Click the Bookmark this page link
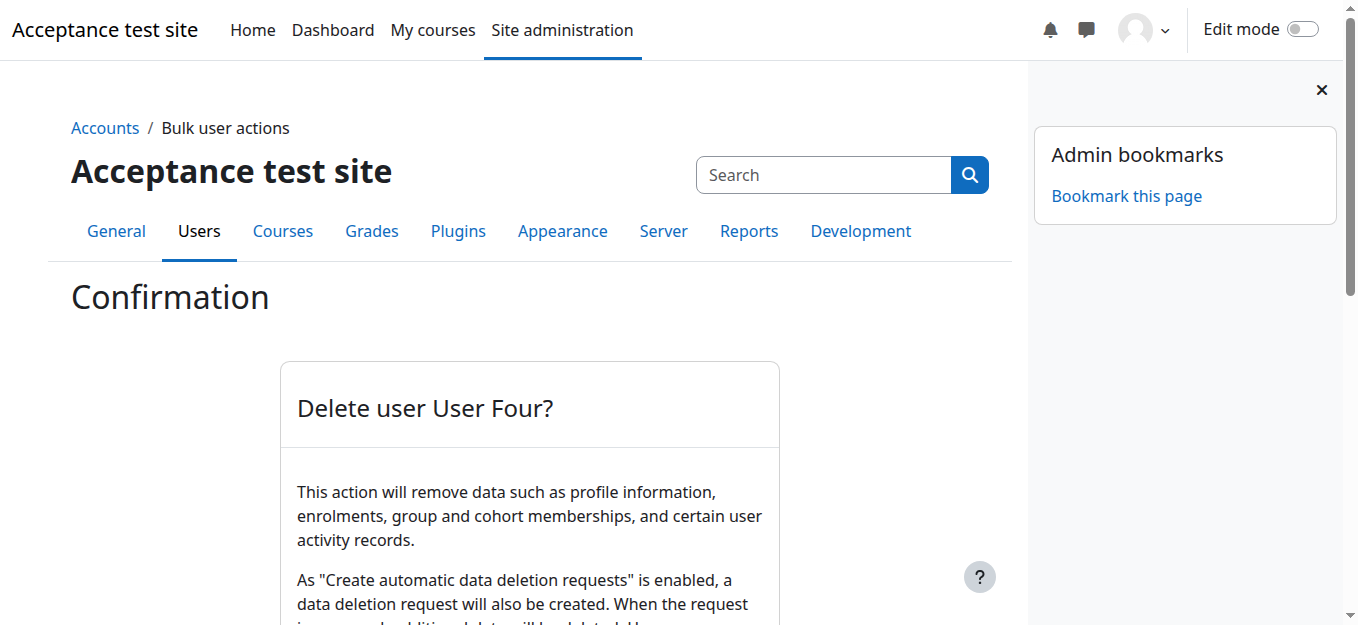Screen dimensions: 1358x625 pyautogui.click(x=1126, y=196)
